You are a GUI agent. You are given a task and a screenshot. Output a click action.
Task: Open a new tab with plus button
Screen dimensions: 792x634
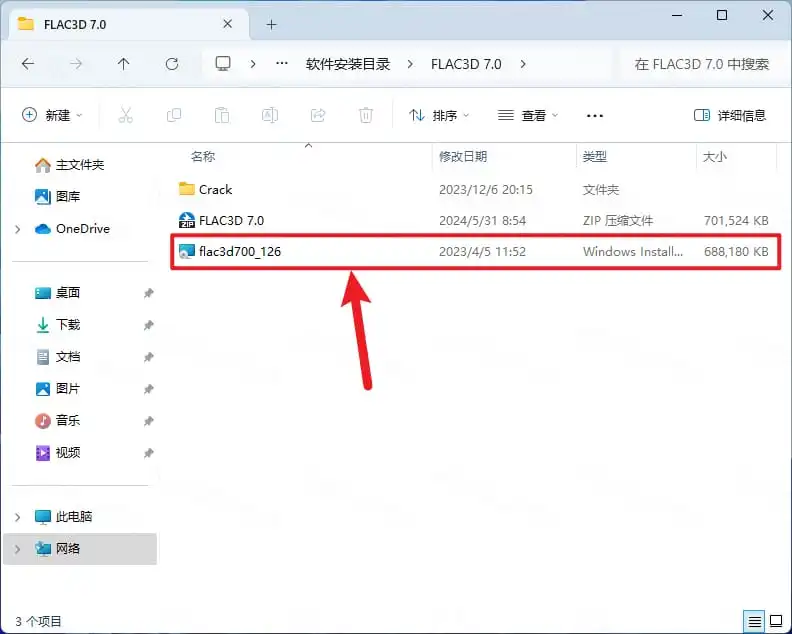271,24
